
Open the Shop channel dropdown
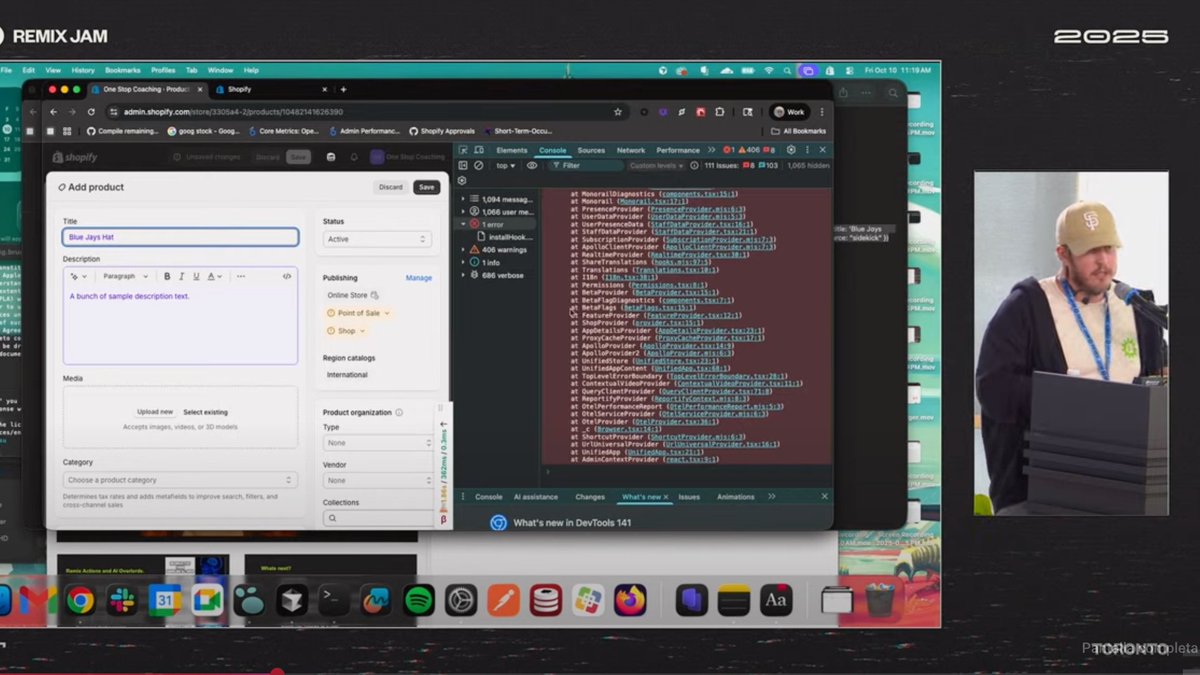(x=346, y=331)
